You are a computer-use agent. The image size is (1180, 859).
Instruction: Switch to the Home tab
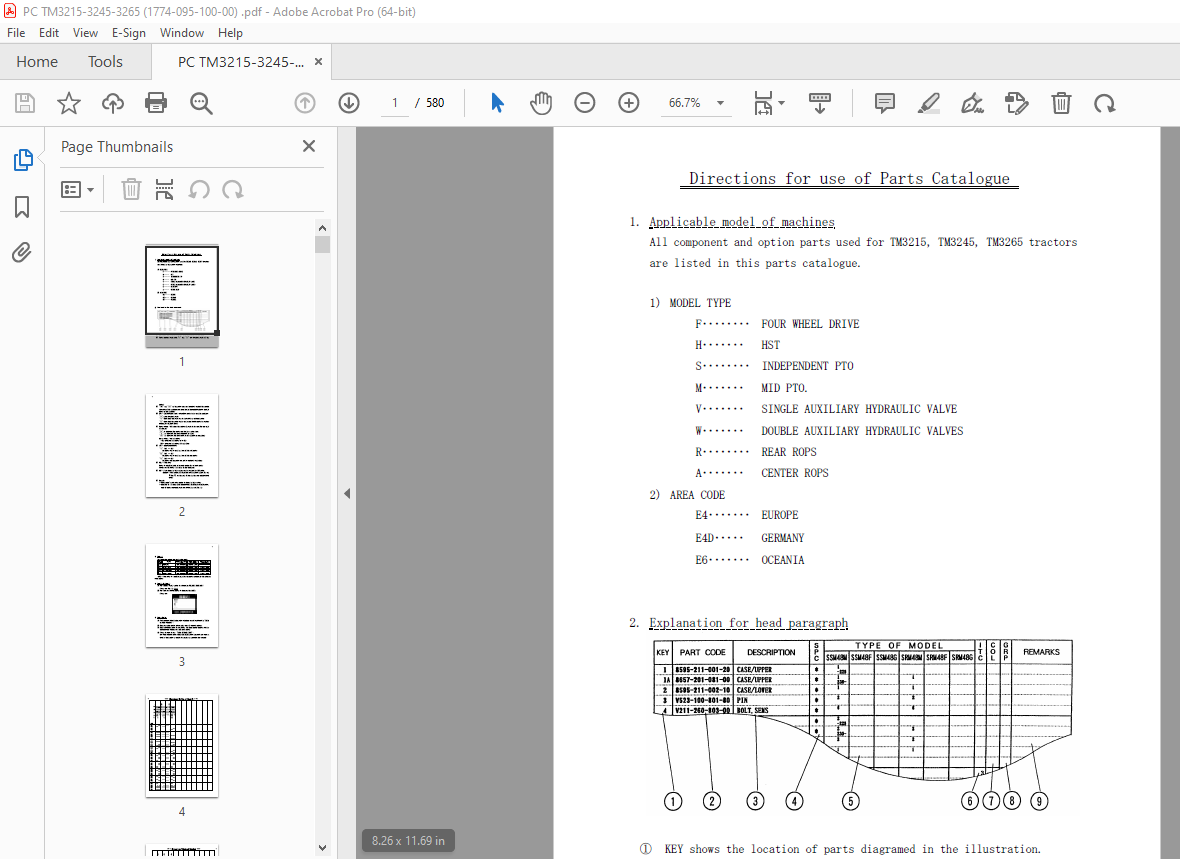point(37,62)
